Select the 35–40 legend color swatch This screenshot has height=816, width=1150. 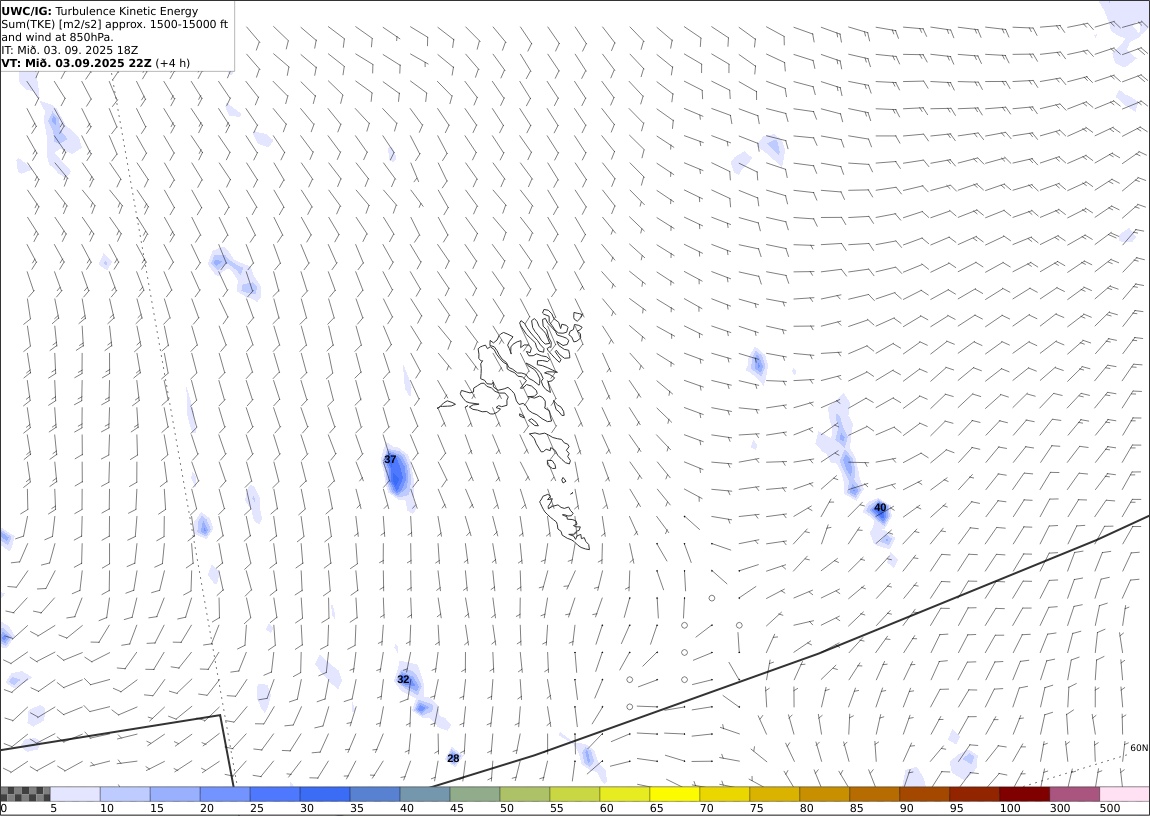pos(375,794)
